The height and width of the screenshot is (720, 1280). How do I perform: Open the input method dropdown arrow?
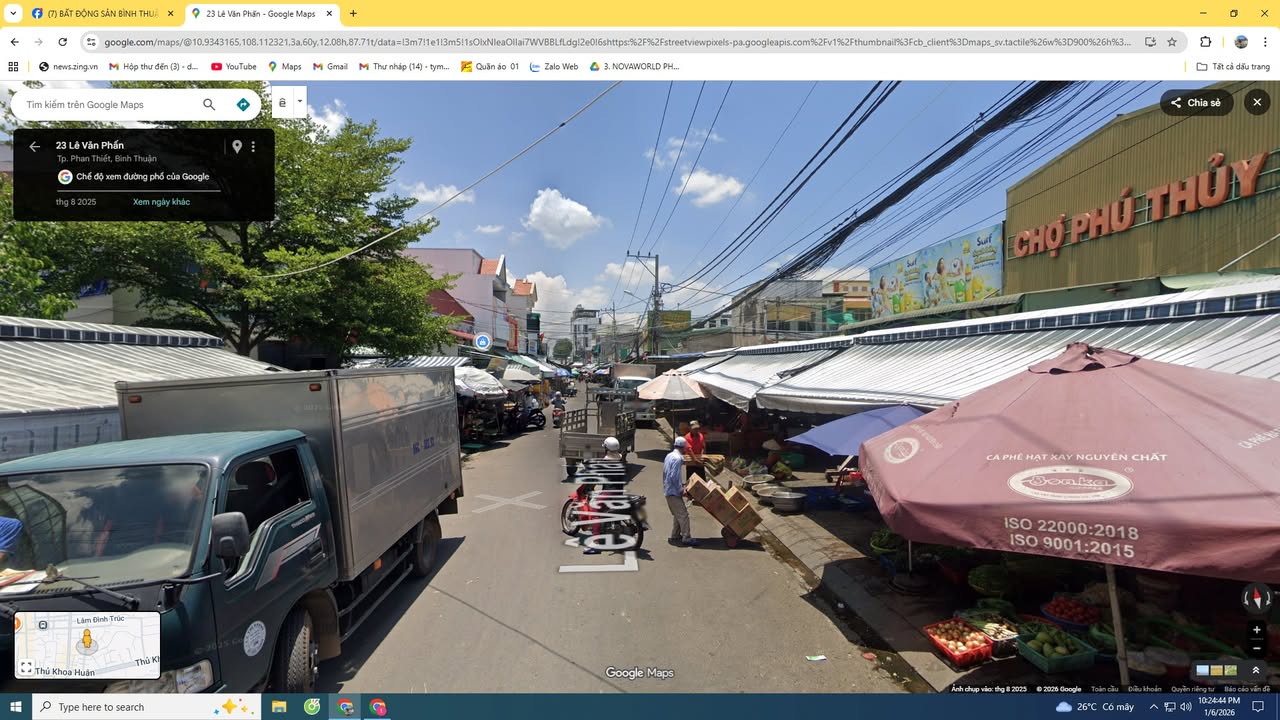click(299, 102)
